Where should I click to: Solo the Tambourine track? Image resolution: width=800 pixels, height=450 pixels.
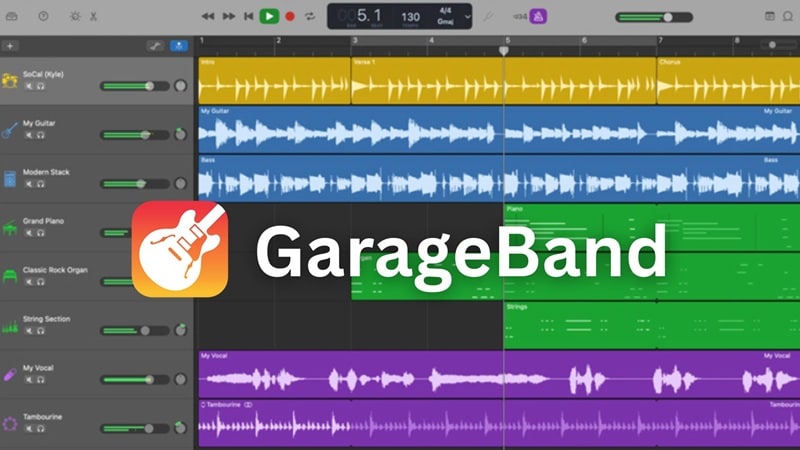coord(40,429)
